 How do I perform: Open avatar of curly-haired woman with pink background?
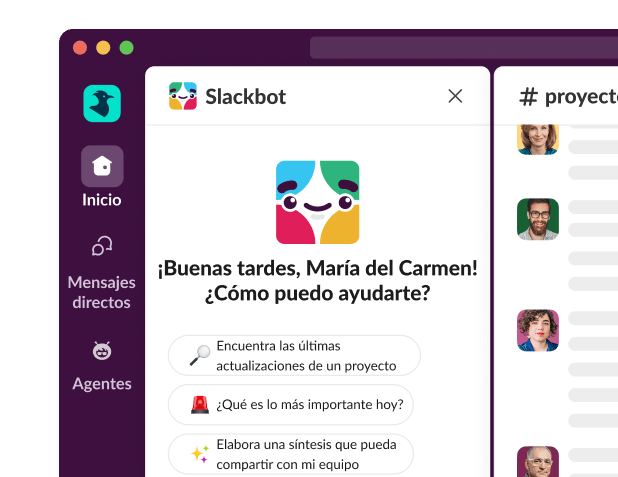pos(538,330)
